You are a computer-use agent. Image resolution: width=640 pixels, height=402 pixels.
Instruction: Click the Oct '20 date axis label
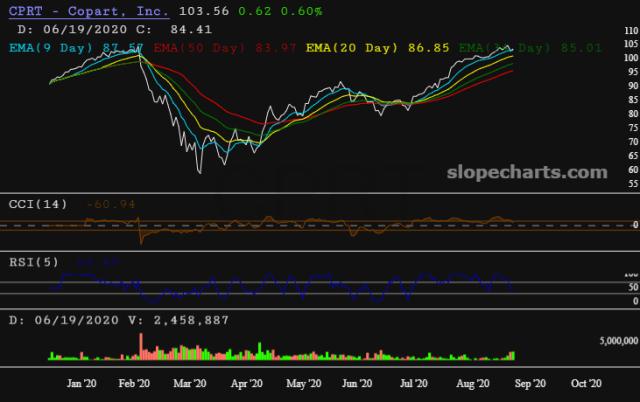click(585, 383)
